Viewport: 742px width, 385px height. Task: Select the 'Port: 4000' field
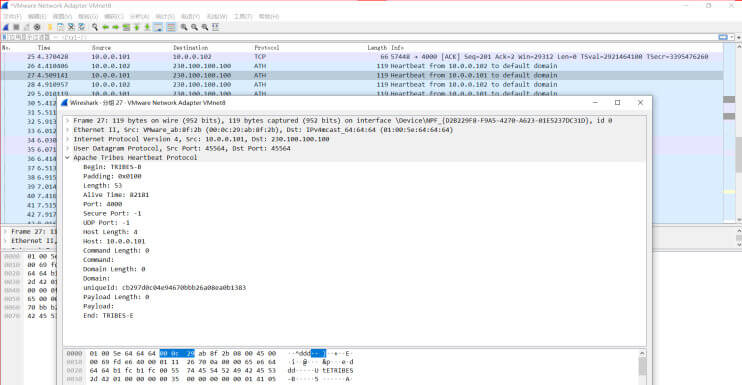point(103,204)
